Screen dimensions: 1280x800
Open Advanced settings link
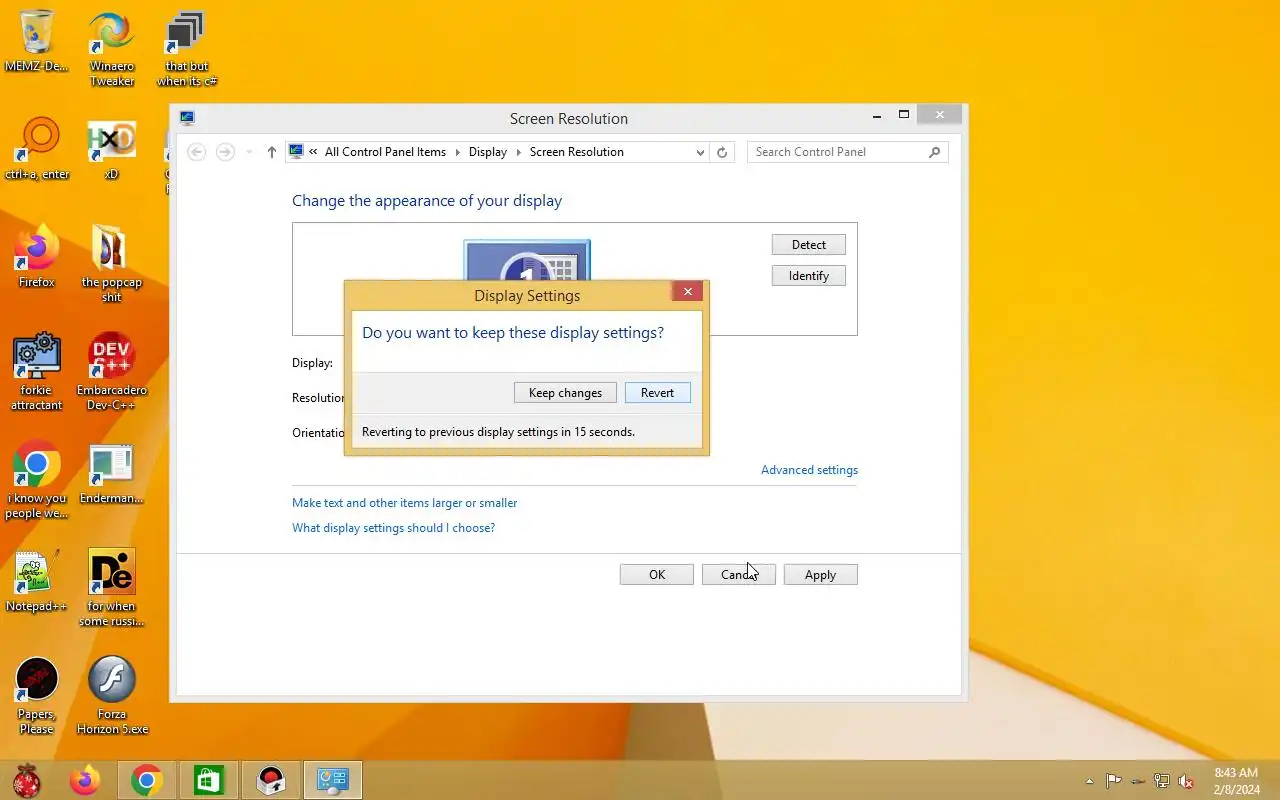tap(809, 470)
